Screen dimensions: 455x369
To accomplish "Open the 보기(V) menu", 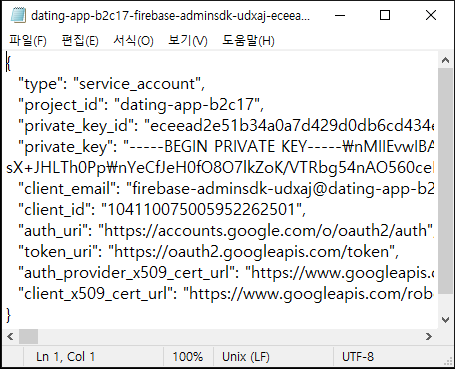I will point(188,41).
